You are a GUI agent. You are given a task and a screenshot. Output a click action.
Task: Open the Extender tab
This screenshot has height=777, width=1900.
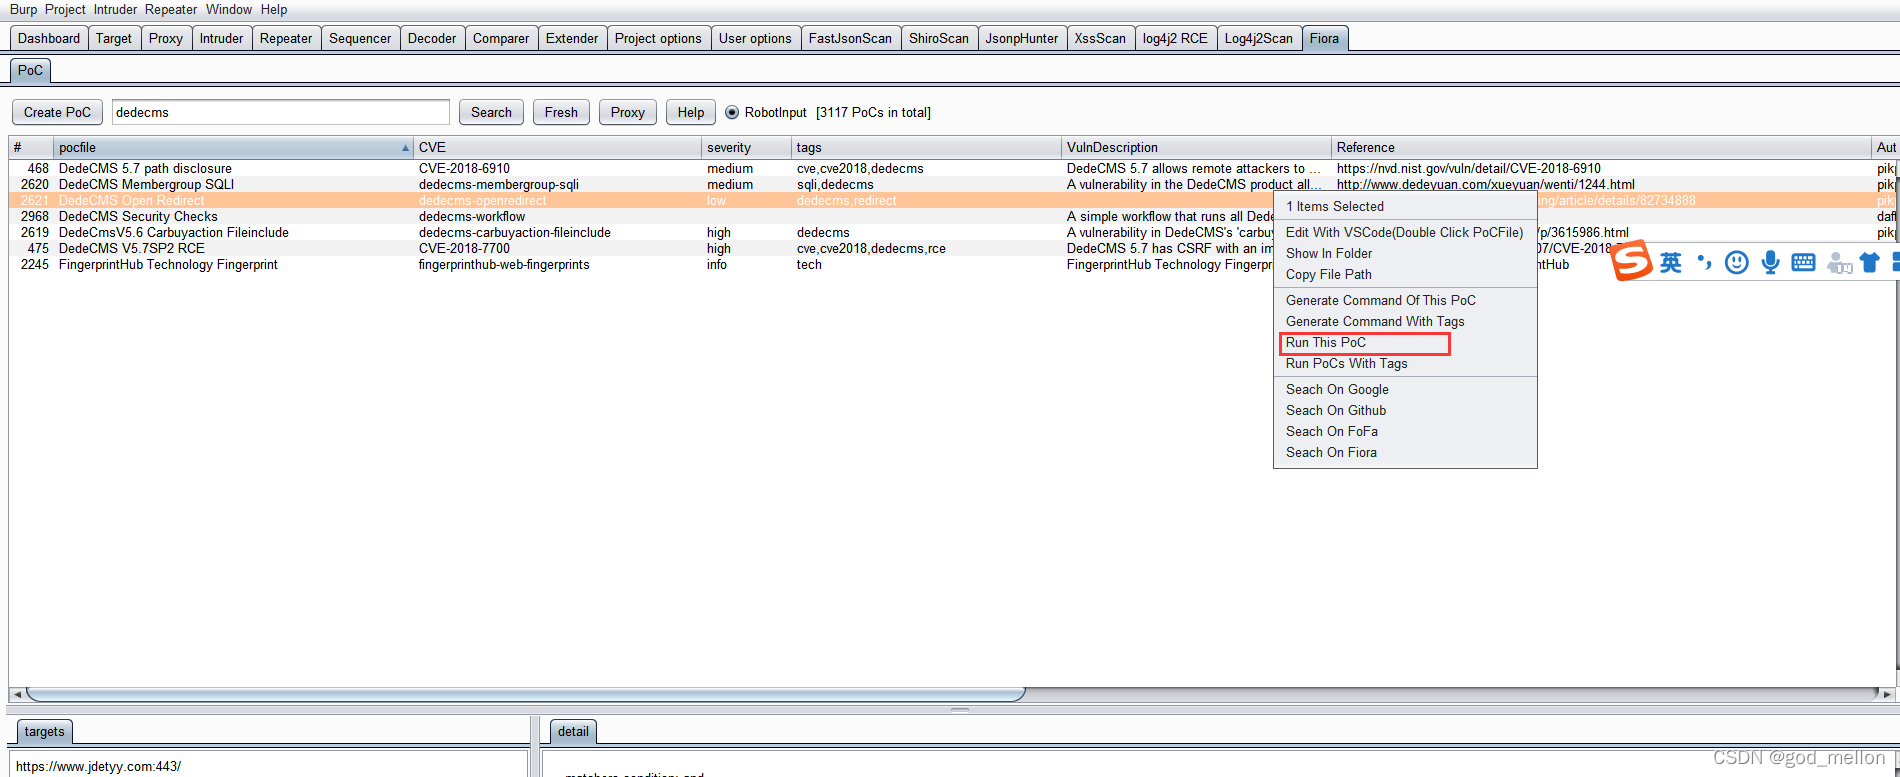pyautogui.click(x=572, y=38)
